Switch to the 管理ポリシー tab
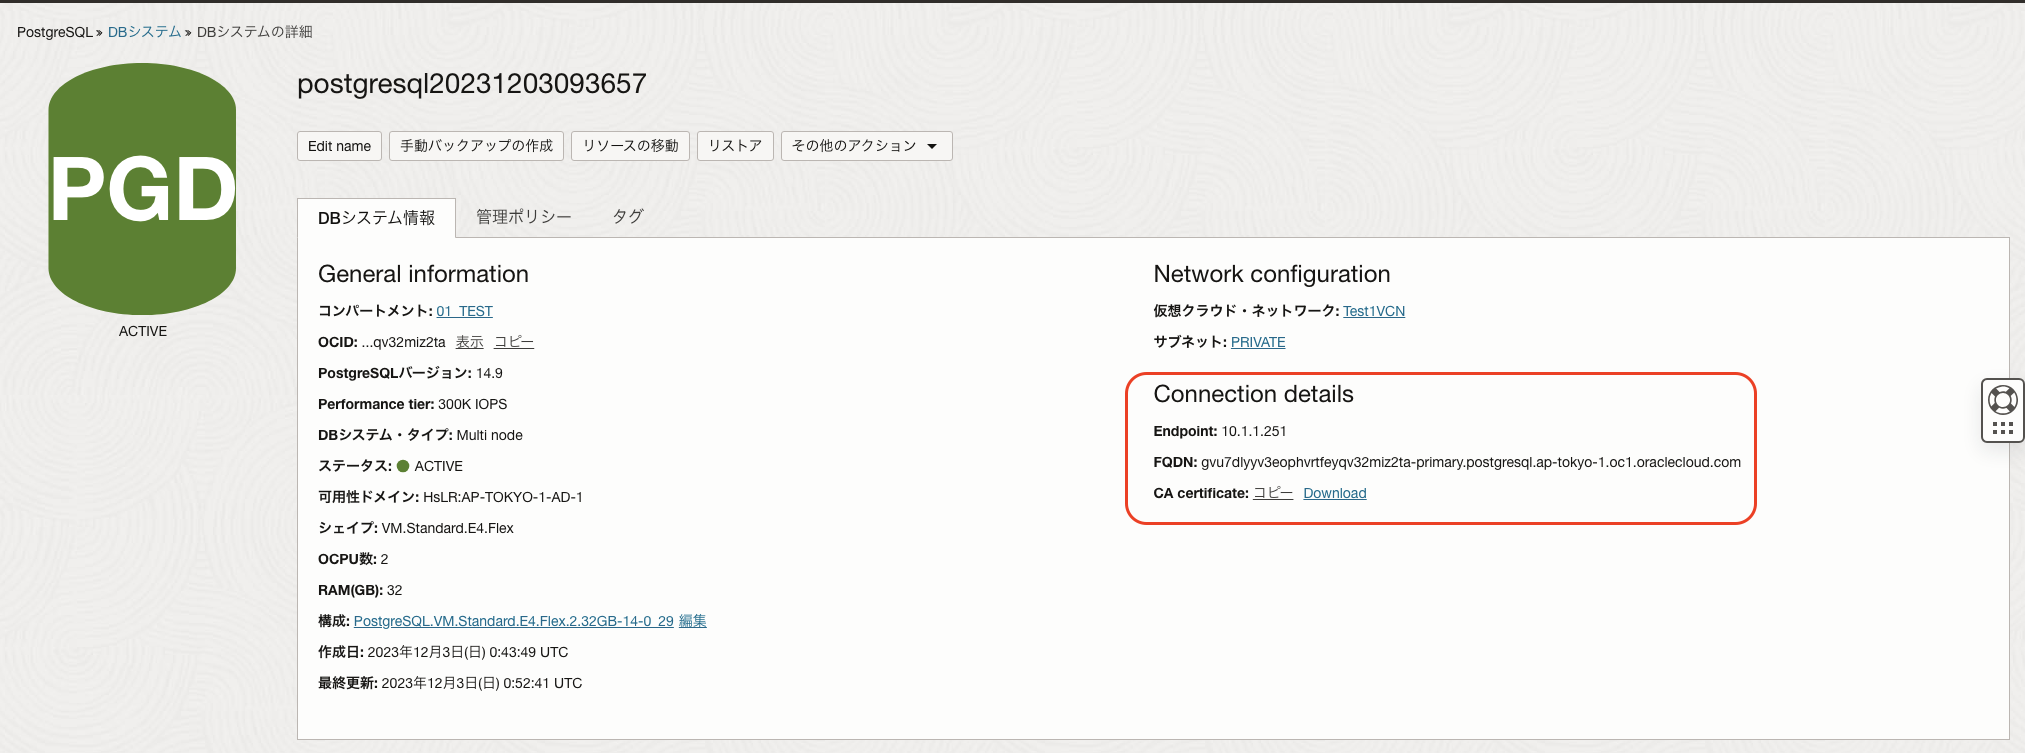This screenshot has width=2025, height=753. (523, 217)
